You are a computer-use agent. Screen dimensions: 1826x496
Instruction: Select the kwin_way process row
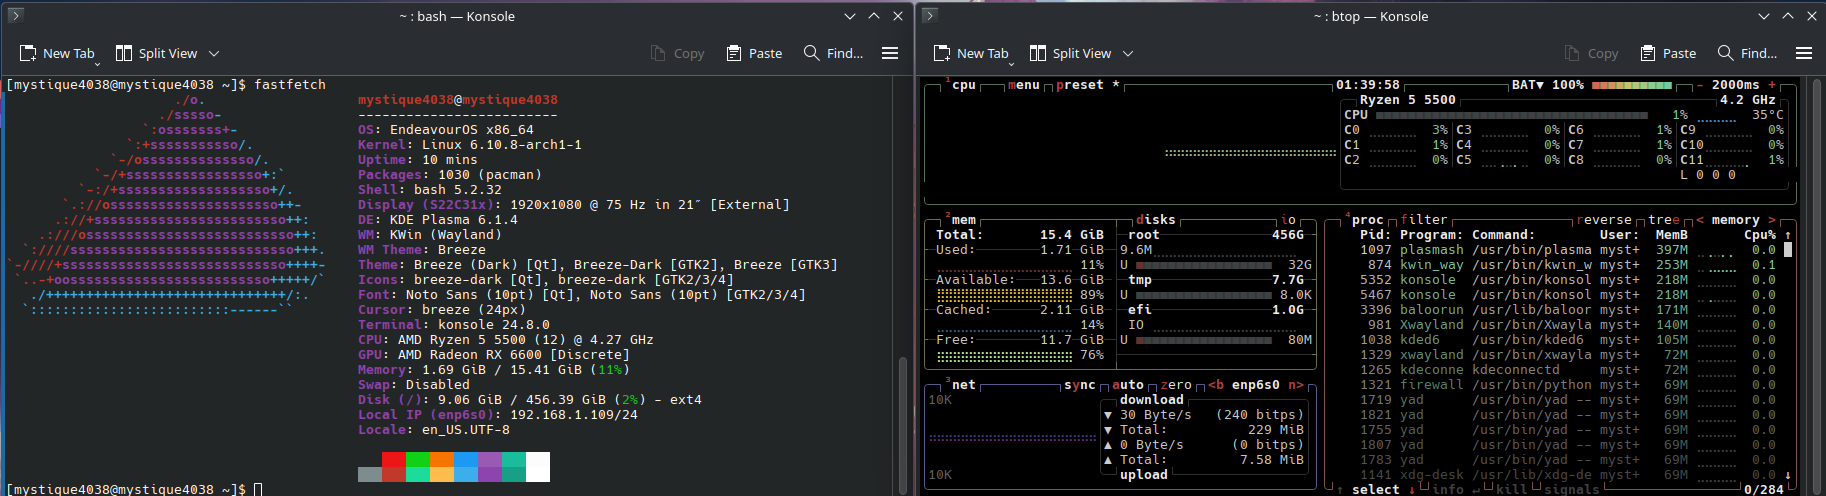click(1567, 265)
